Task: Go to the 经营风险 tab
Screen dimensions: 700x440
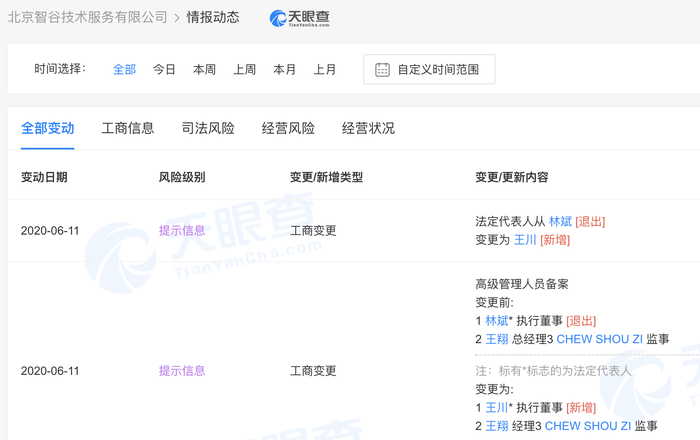Action: coord(288,128)
